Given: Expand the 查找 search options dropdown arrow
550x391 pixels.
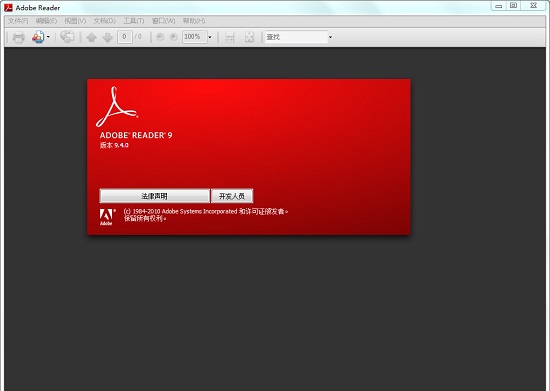Looking at the screenshot, I should click(x=330, y=37).
